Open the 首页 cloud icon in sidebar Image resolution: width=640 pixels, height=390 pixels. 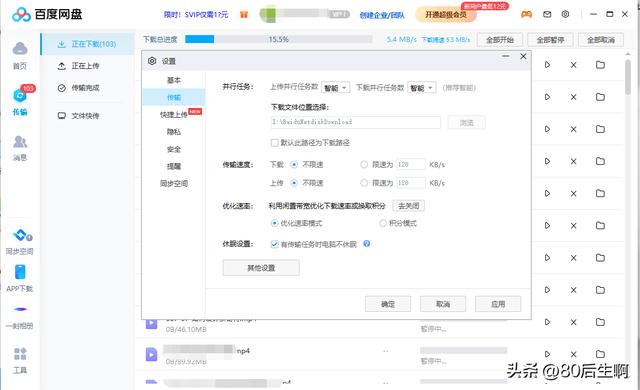(20, 49)
